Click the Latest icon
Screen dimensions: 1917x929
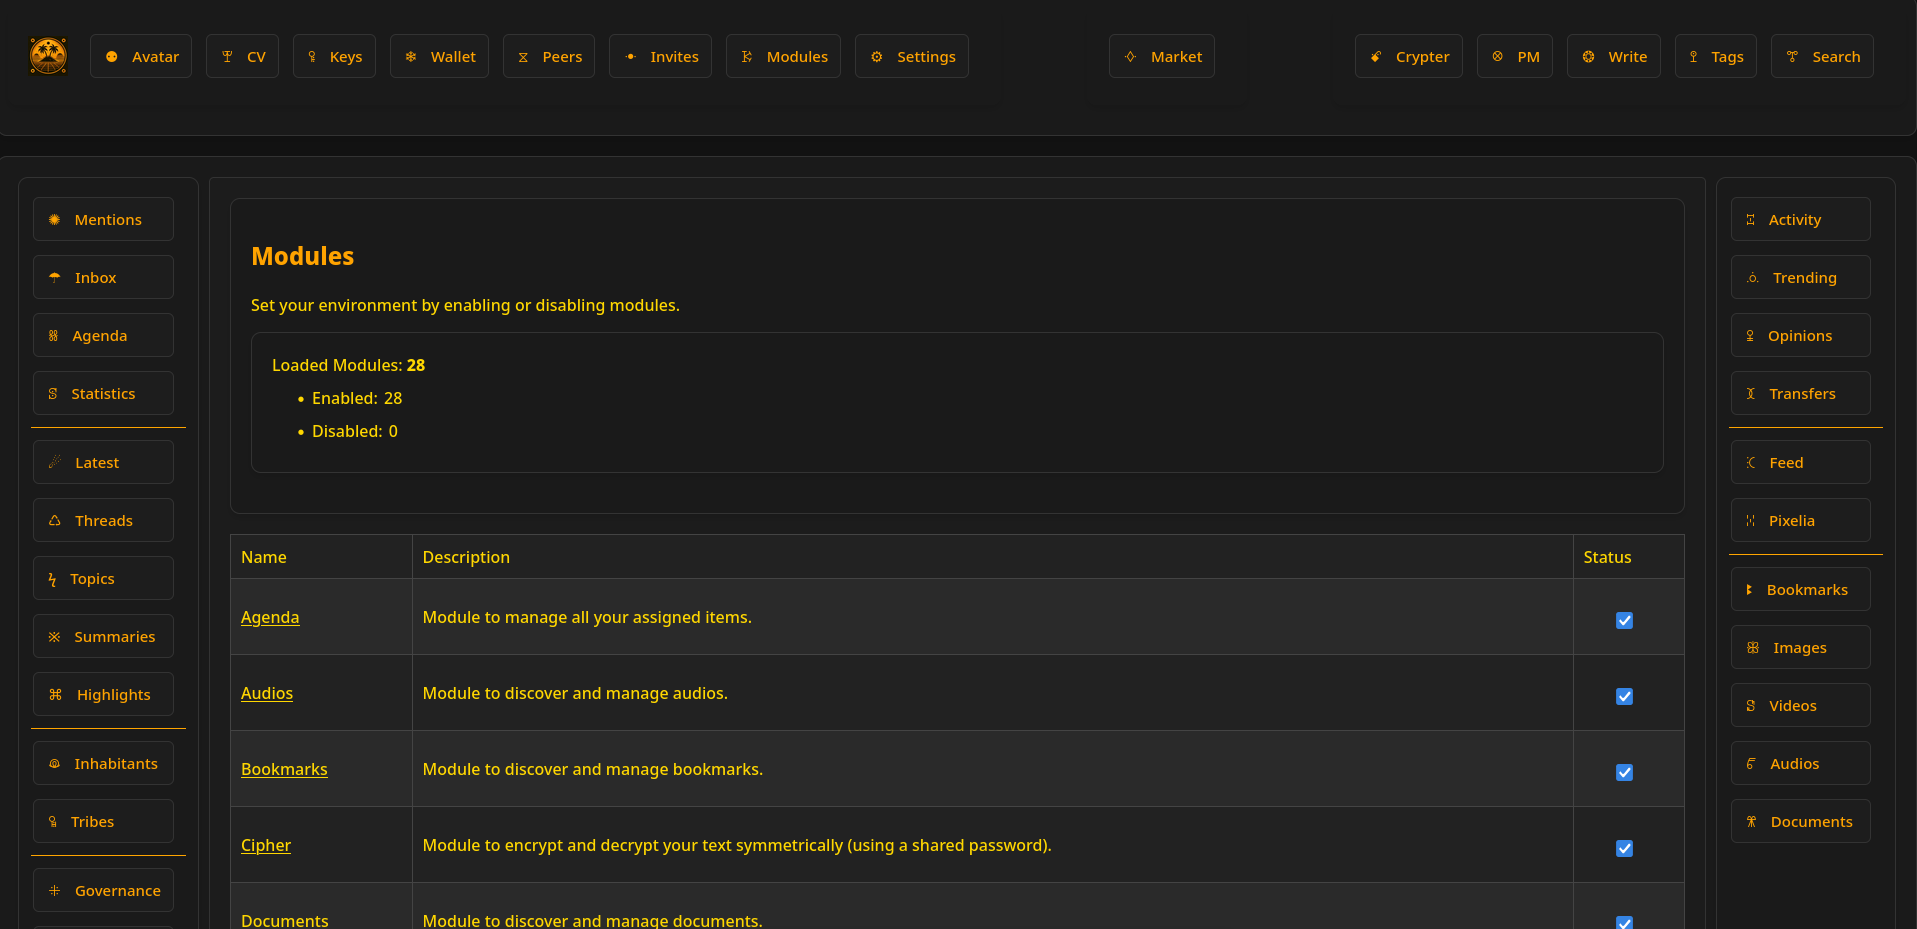(55, 463)
